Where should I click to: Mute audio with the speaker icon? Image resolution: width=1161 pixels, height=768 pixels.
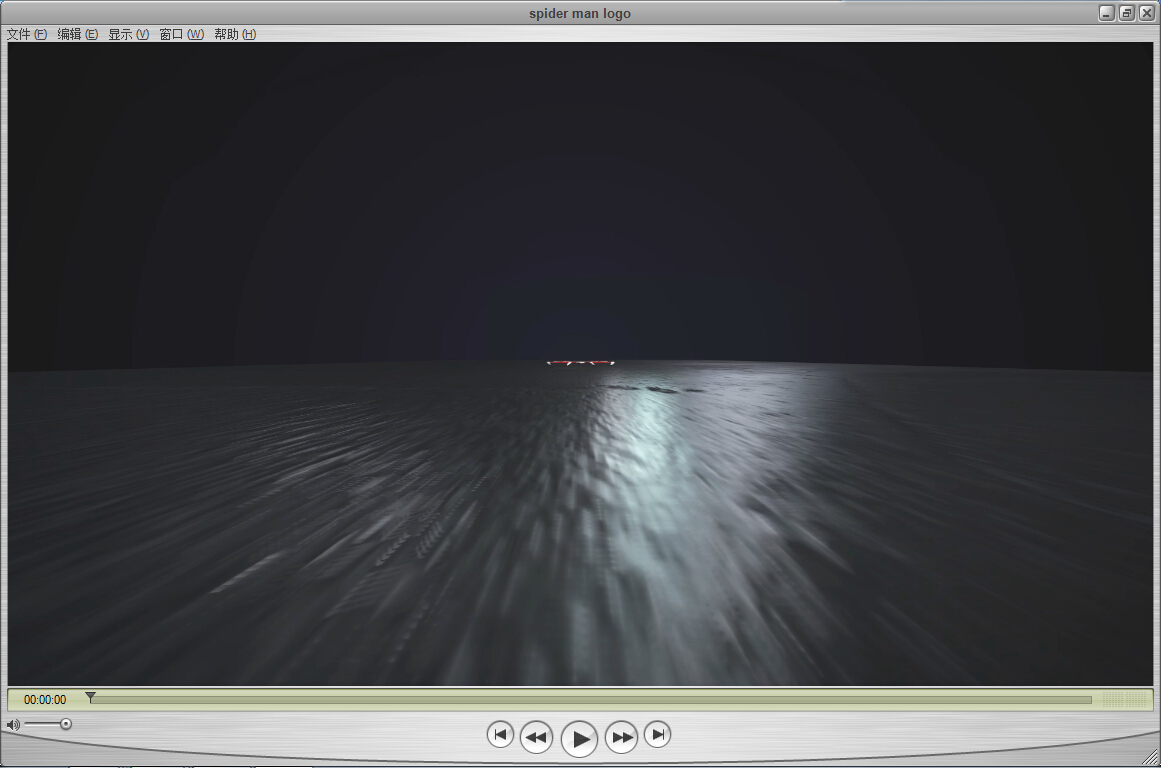pyautogui.click(x=13, y=724)
